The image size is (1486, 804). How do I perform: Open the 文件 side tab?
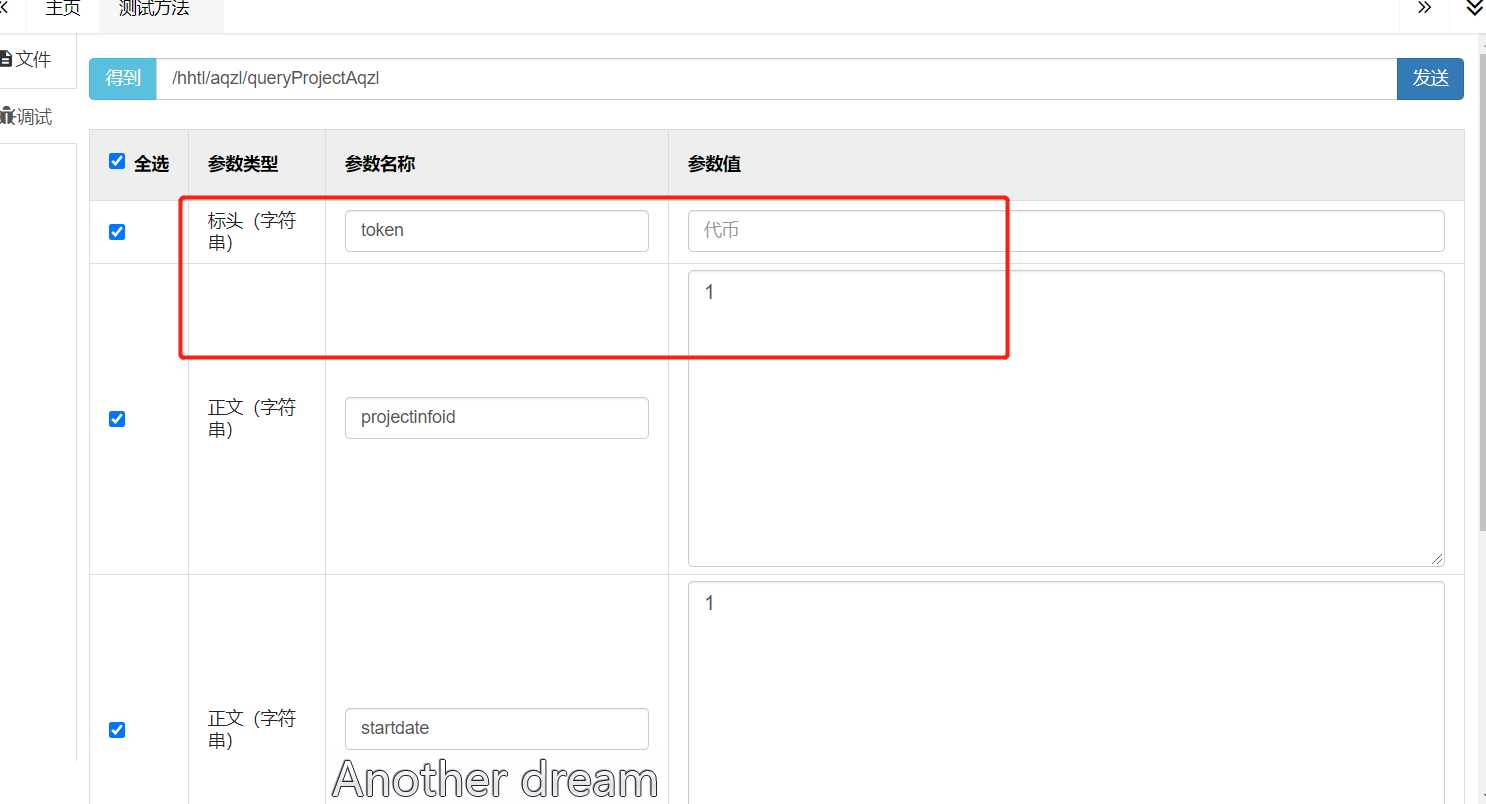32,60
